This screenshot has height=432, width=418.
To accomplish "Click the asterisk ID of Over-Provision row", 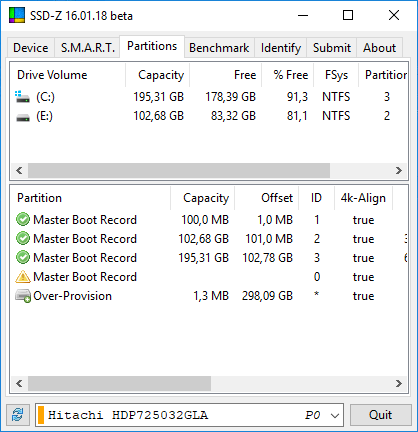I will tap(316, 294).
